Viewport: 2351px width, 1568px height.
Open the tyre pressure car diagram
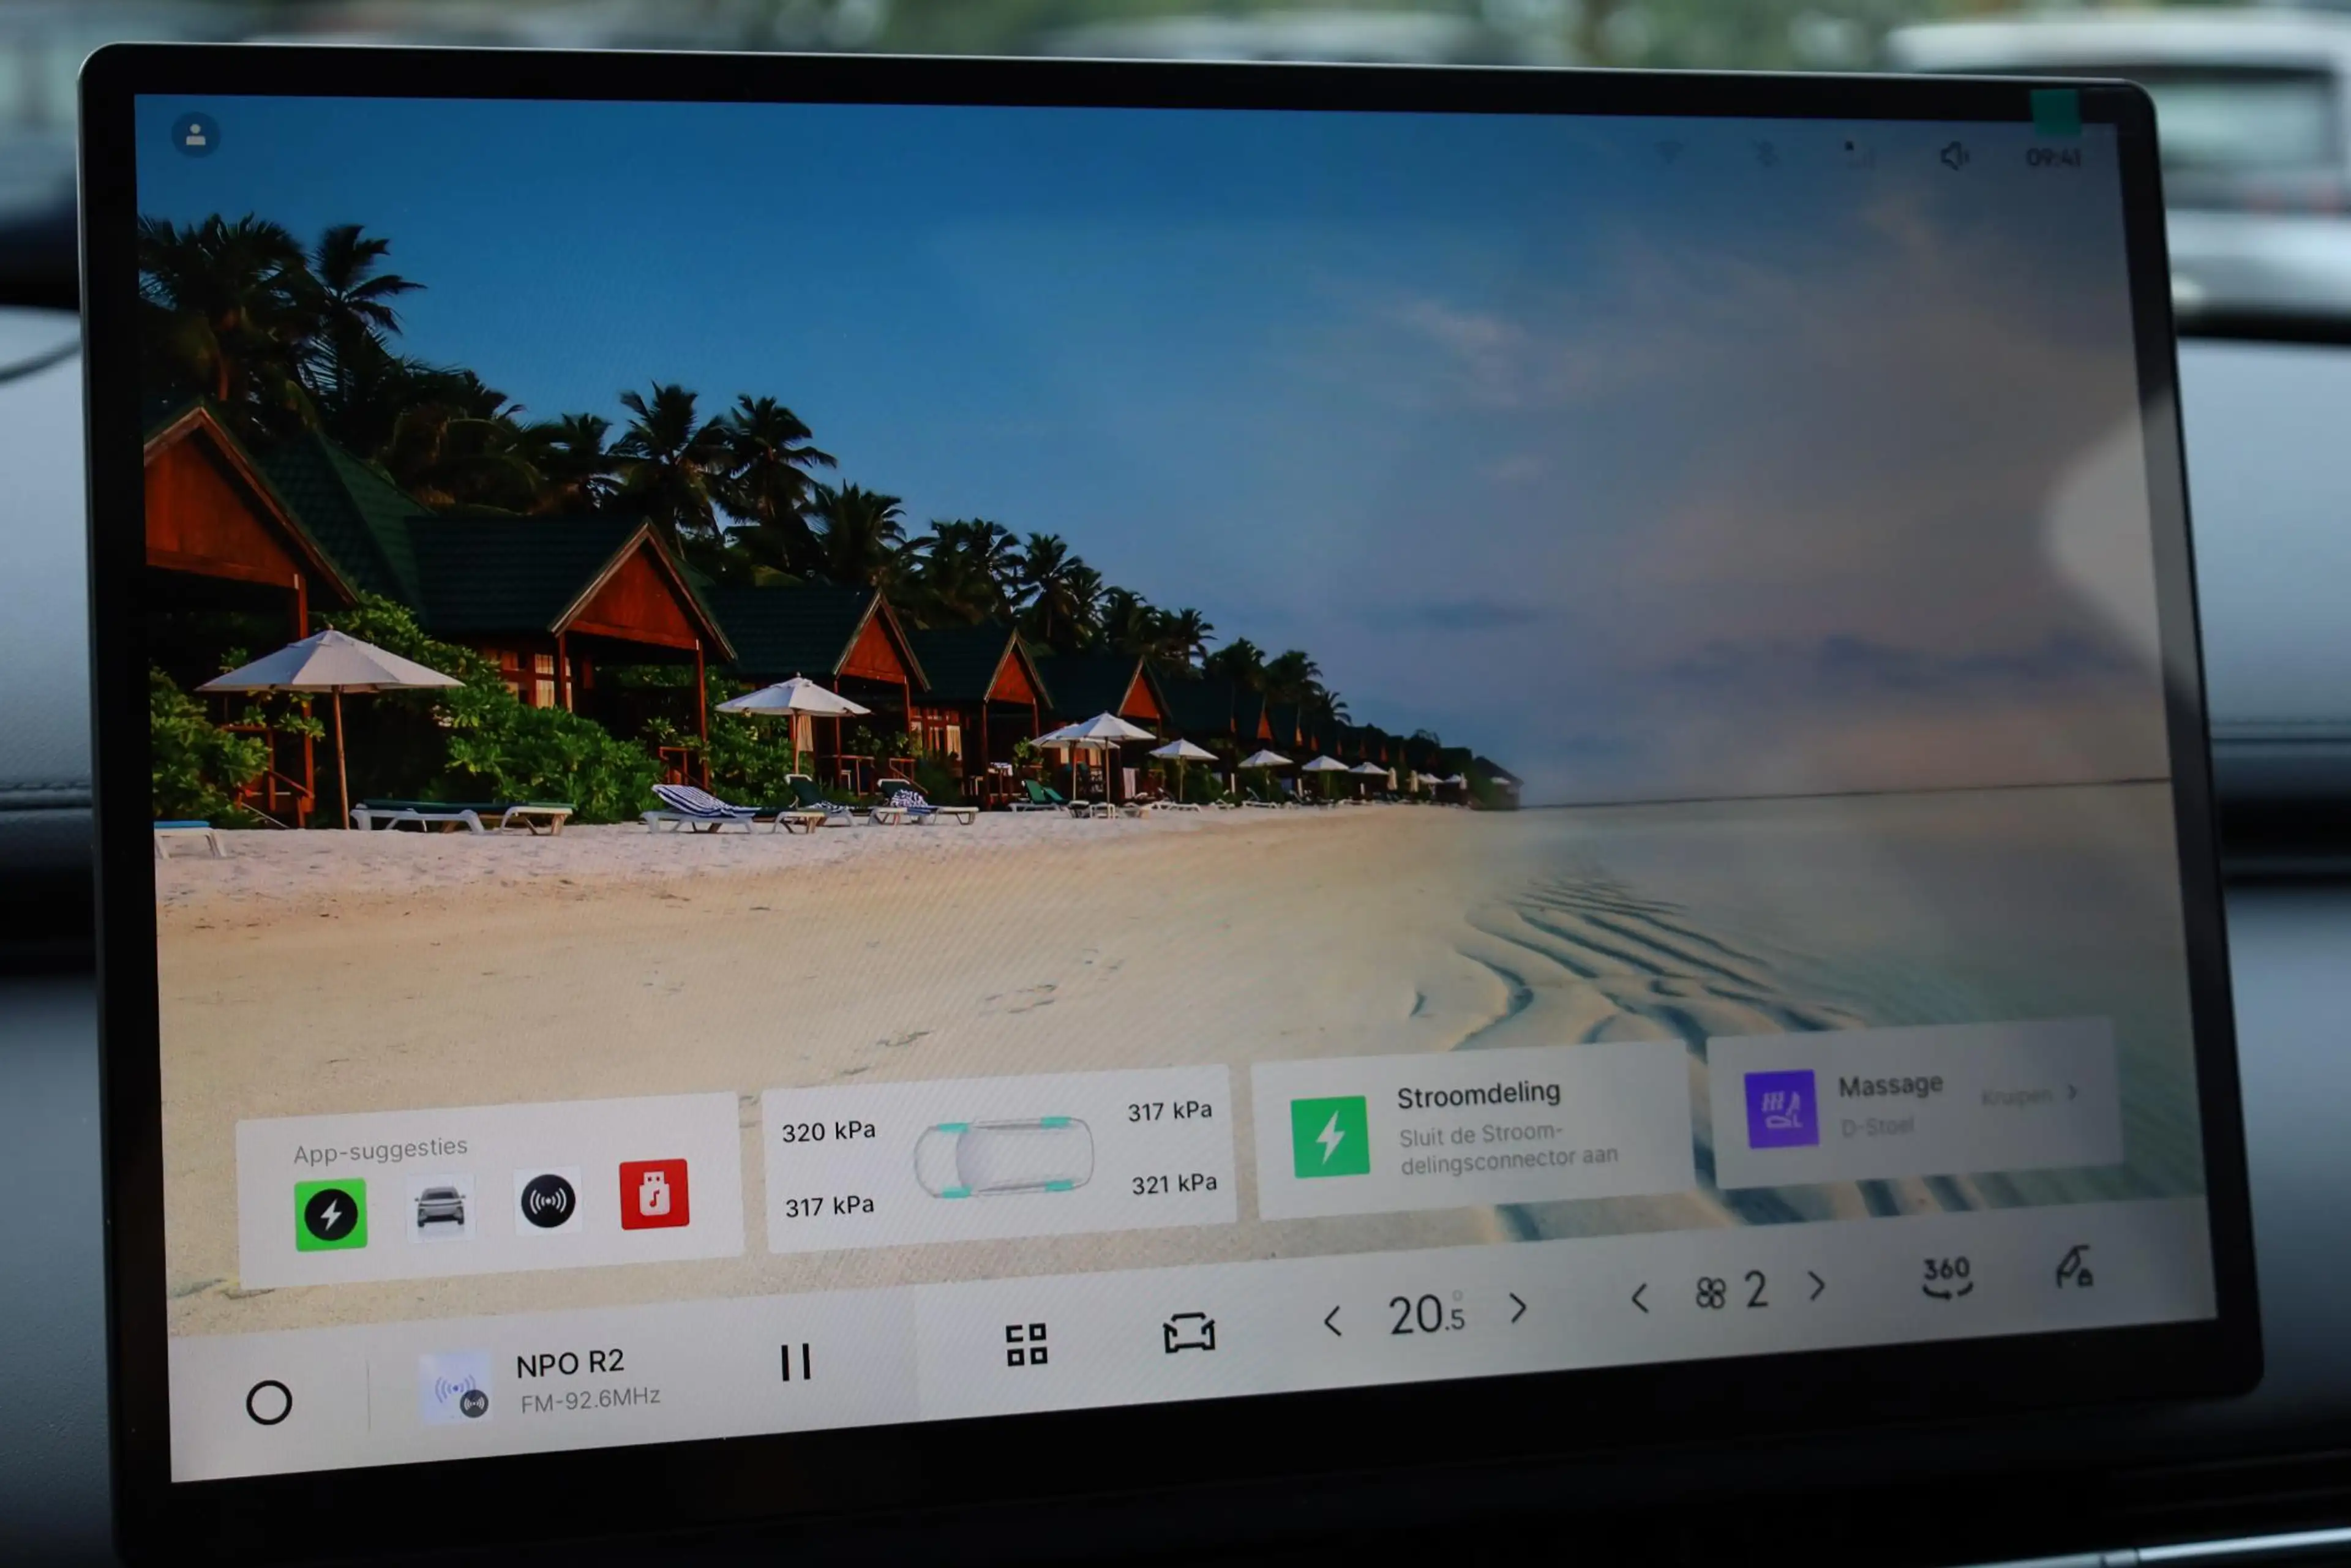[1003, 1157]
